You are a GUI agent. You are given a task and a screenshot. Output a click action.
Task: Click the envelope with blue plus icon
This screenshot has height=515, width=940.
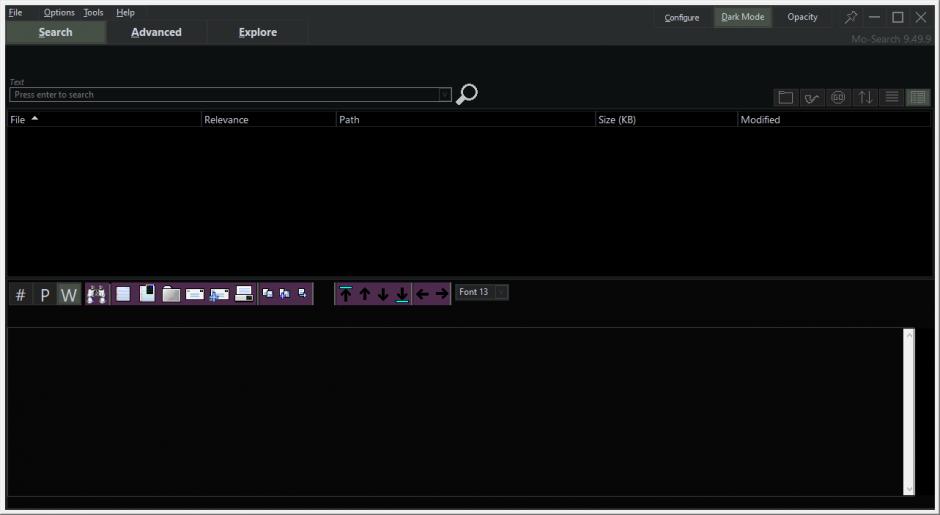219,294
